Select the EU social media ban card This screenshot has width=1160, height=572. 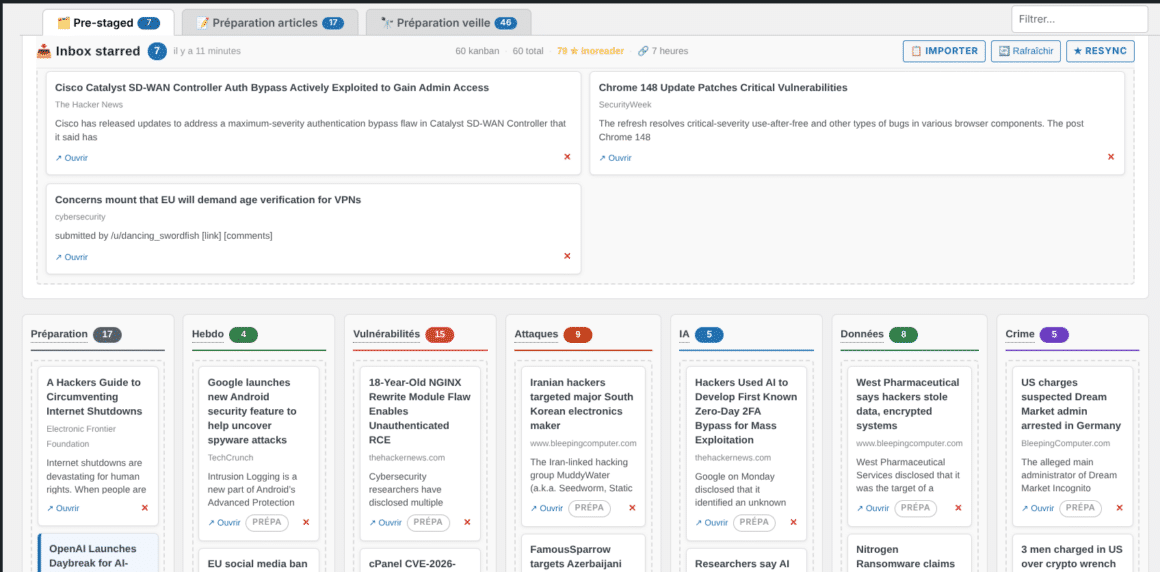click(x=259, y=559)
